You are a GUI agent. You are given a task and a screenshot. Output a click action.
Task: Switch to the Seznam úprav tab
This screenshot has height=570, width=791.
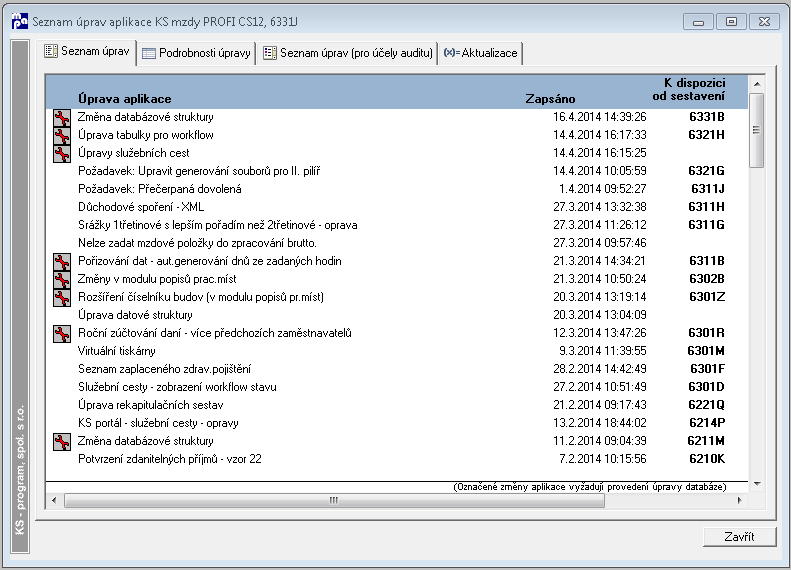tap(87, 51)
